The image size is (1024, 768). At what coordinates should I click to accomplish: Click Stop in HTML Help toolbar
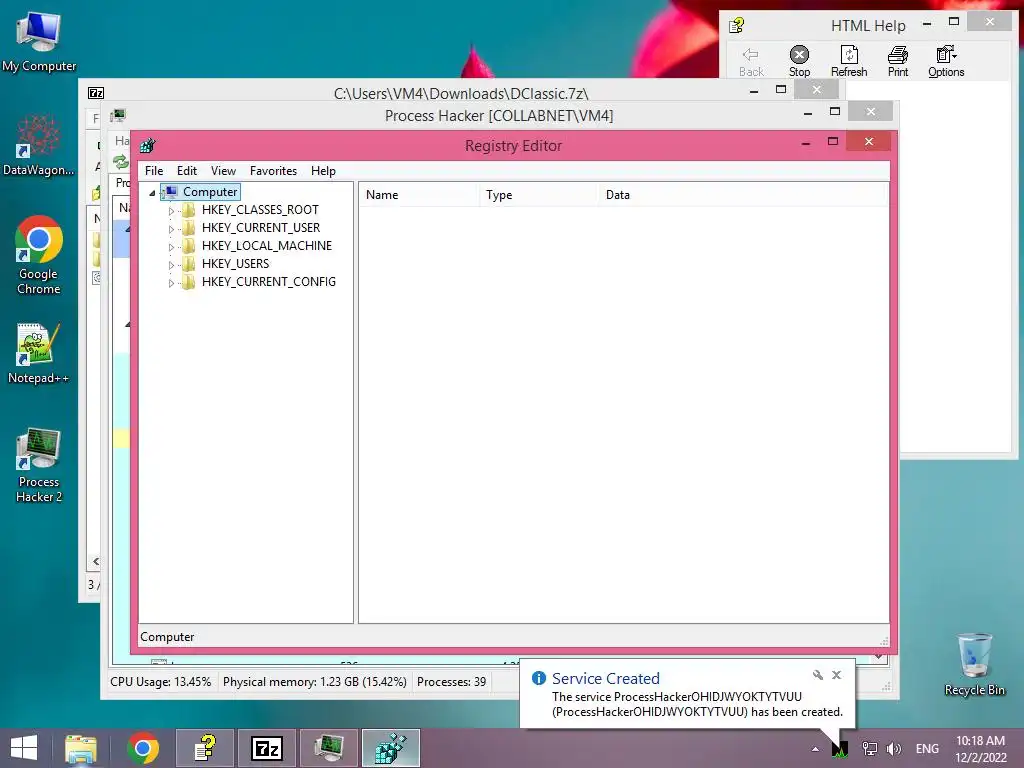[x=799, y=62]
